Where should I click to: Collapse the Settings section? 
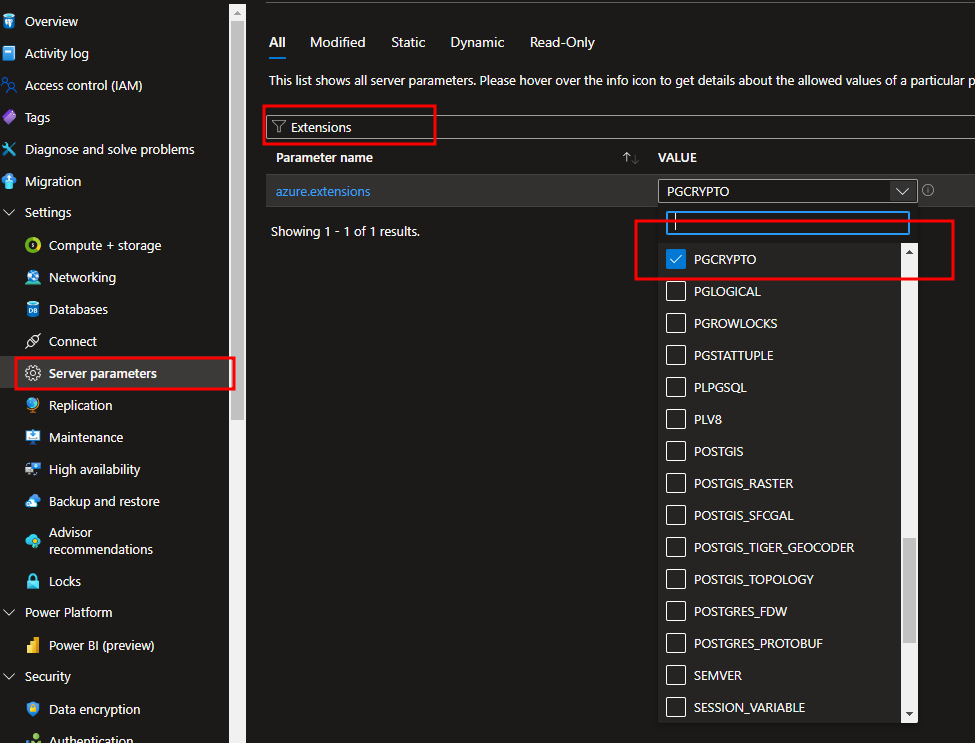[9, 213]
